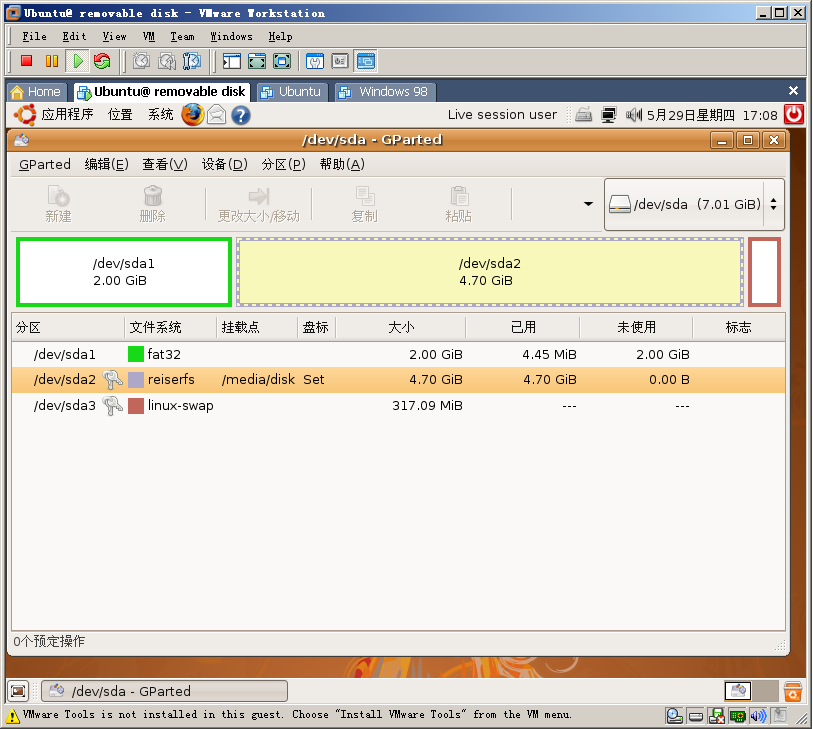The width and height of the screenshot is (813, 729).
Task: Open the Partition menu (分区) in GParted
Action: coord(283,164)
